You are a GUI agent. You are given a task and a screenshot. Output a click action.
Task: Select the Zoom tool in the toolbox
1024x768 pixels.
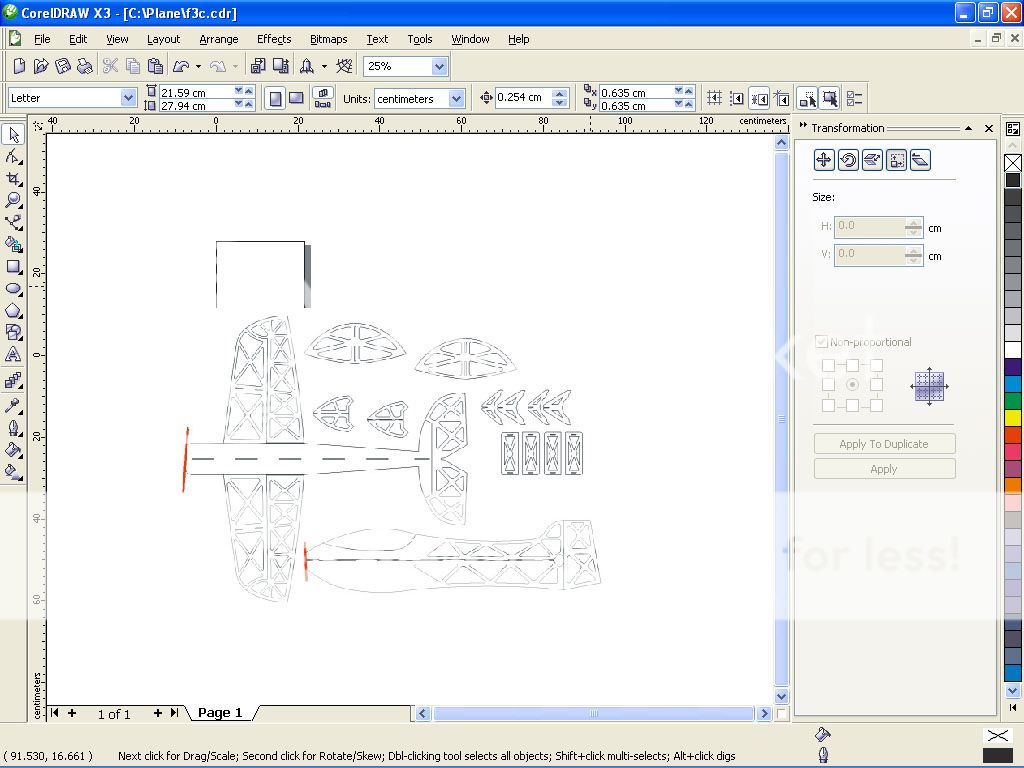[13, 200]
